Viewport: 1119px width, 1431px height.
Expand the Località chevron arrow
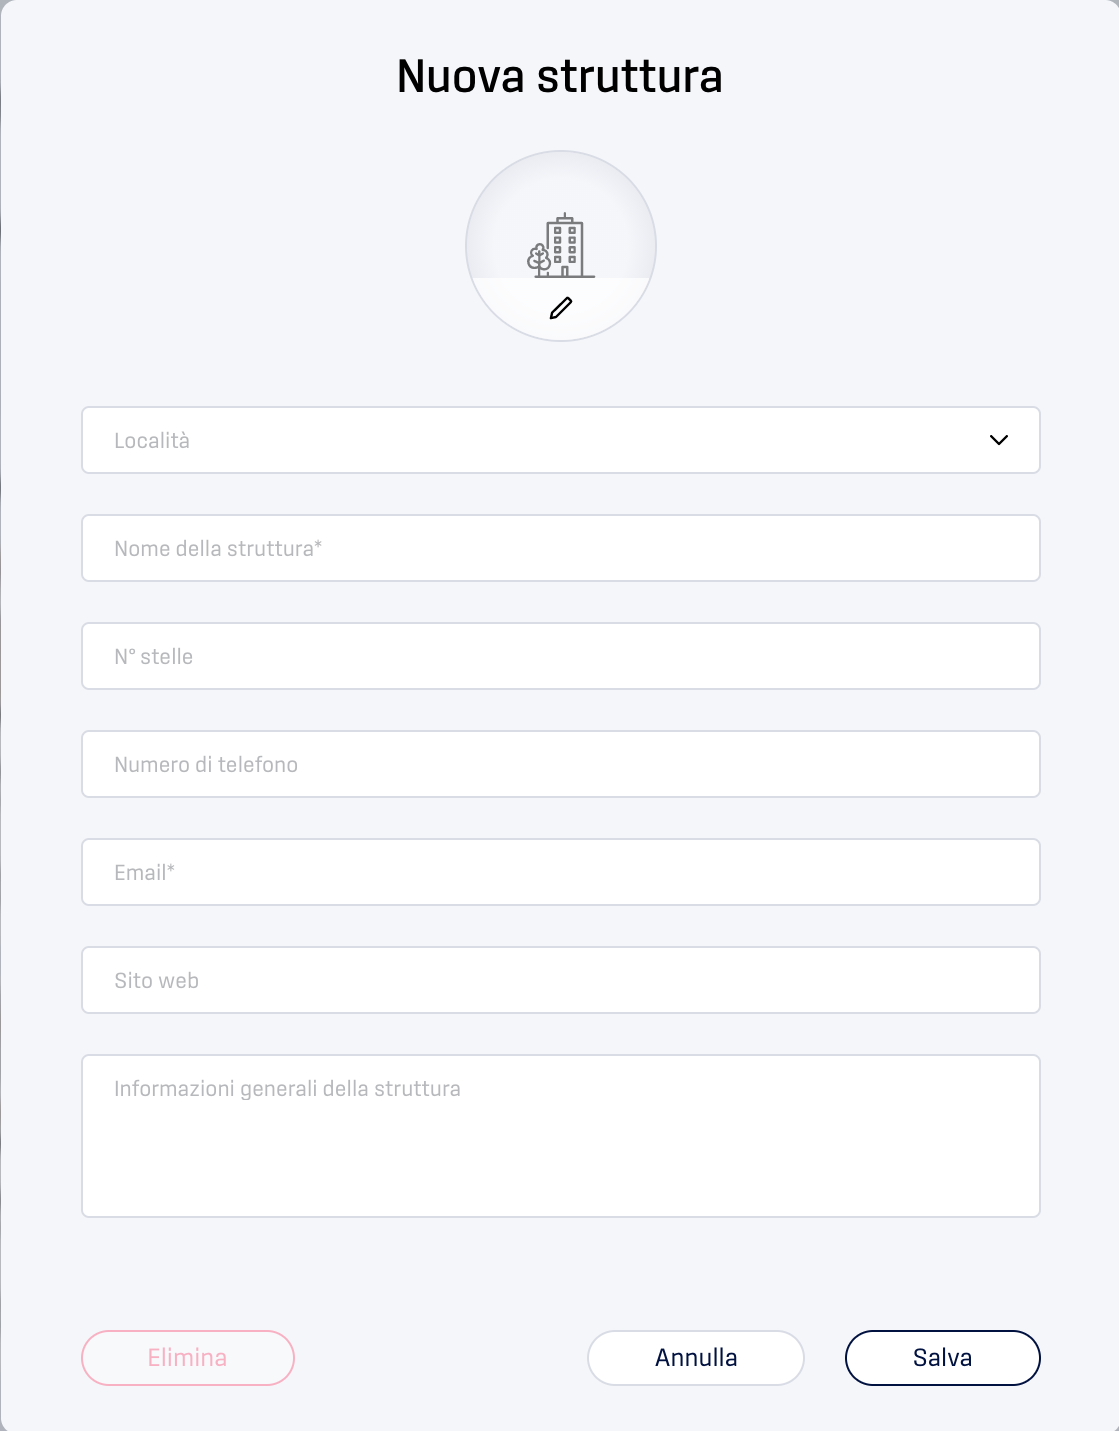(998, 440)
